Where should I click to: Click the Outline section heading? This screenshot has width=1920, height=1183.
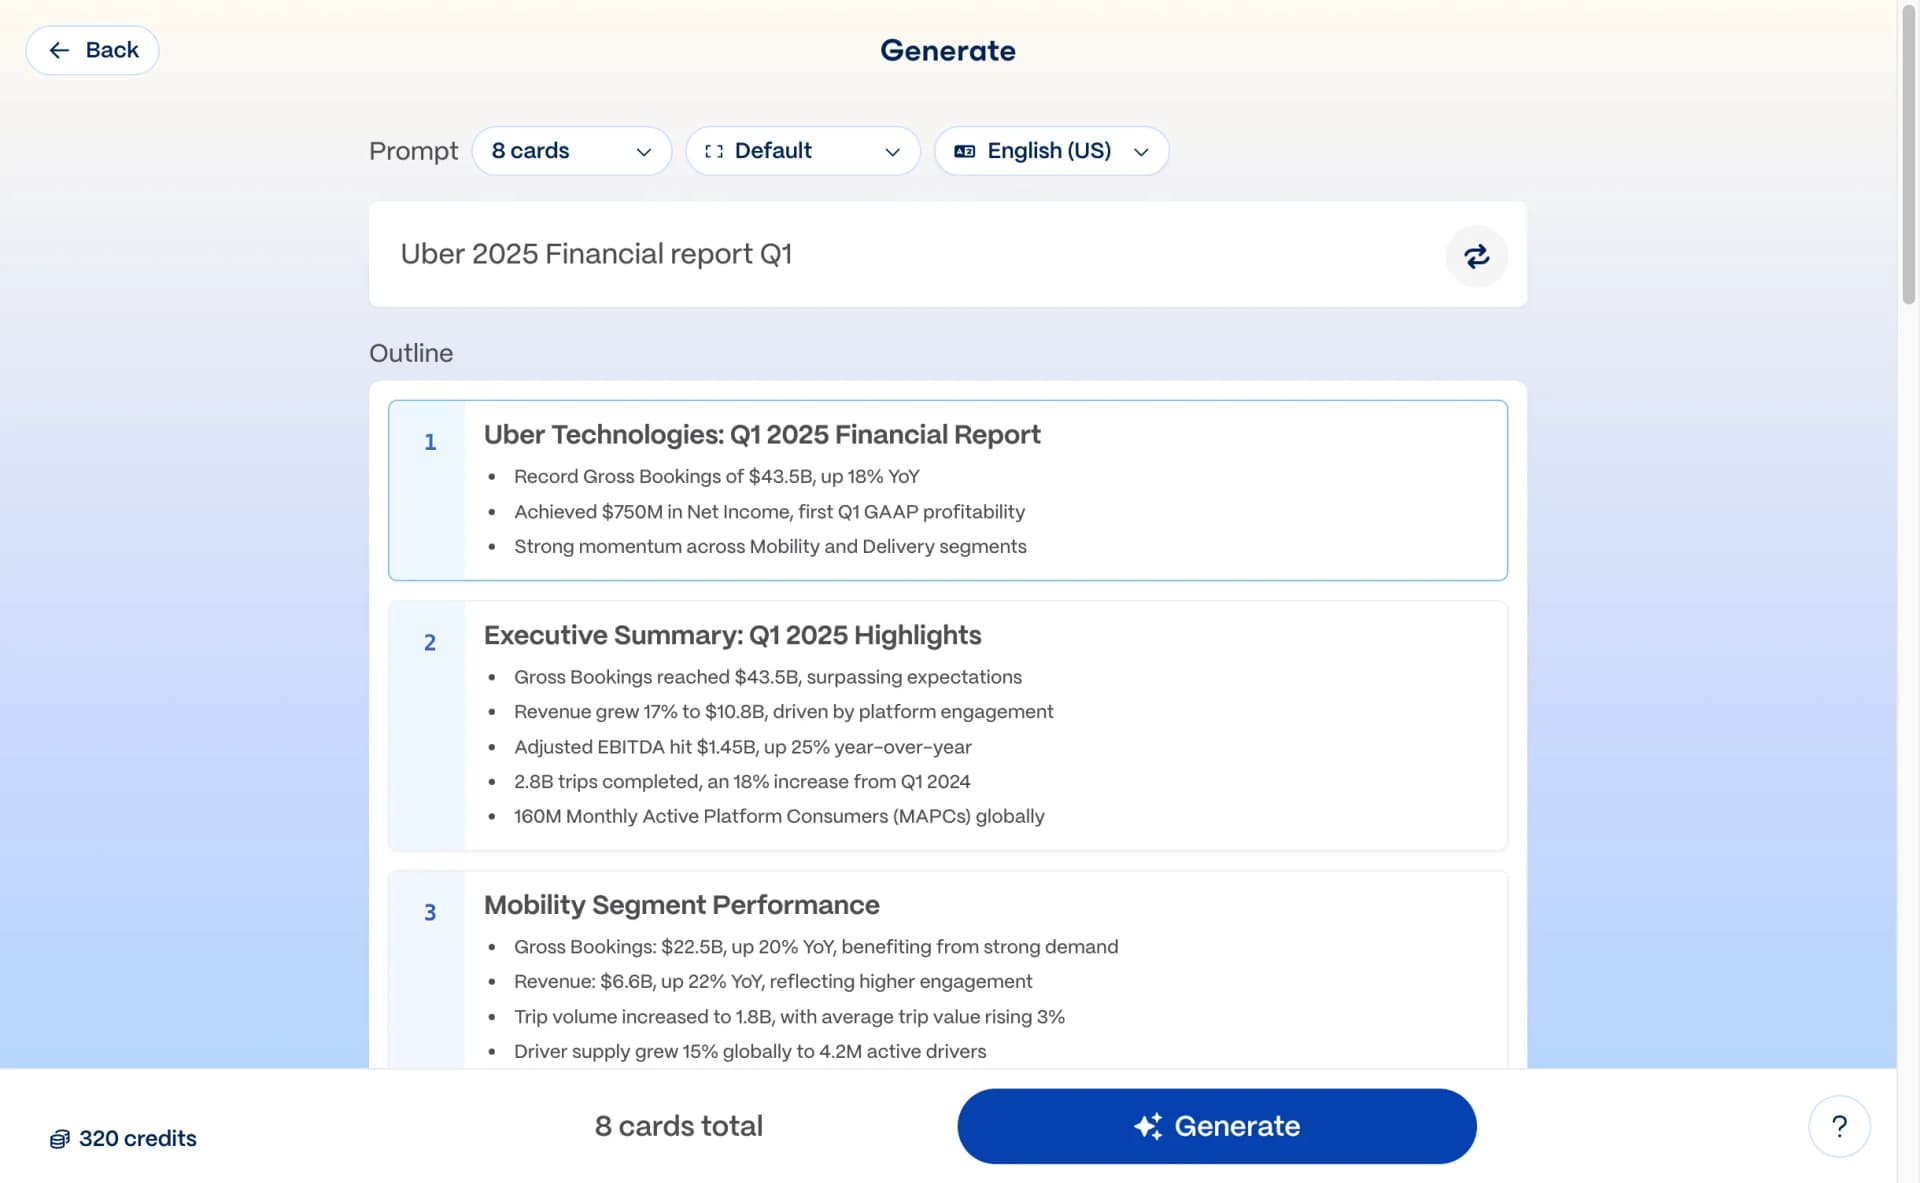point(411,353)
